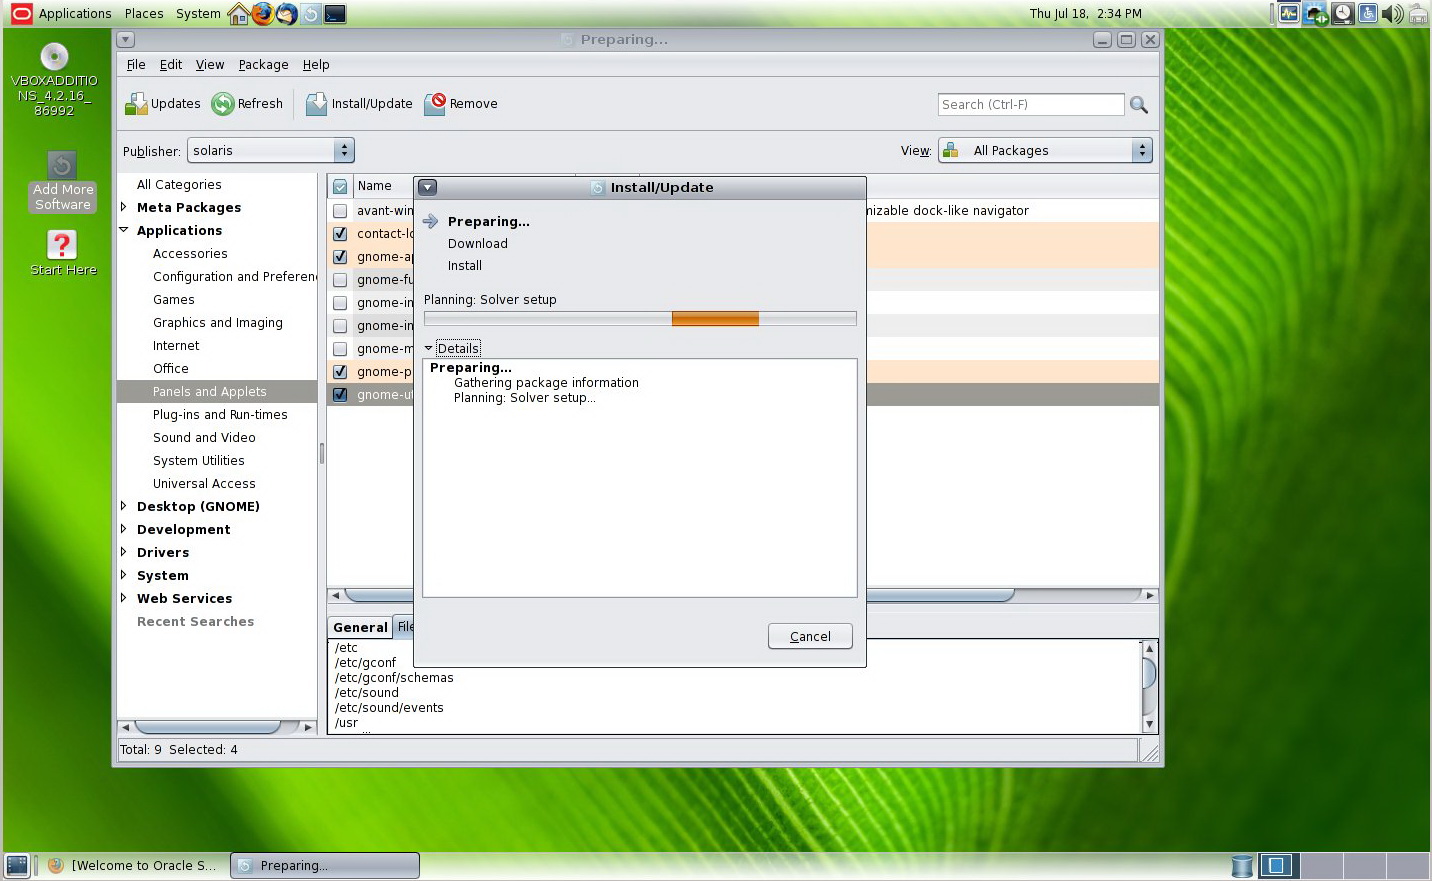Click Preparing taskbar window button
Viewport: 1432px width, 881px height.
click(325, 866)
